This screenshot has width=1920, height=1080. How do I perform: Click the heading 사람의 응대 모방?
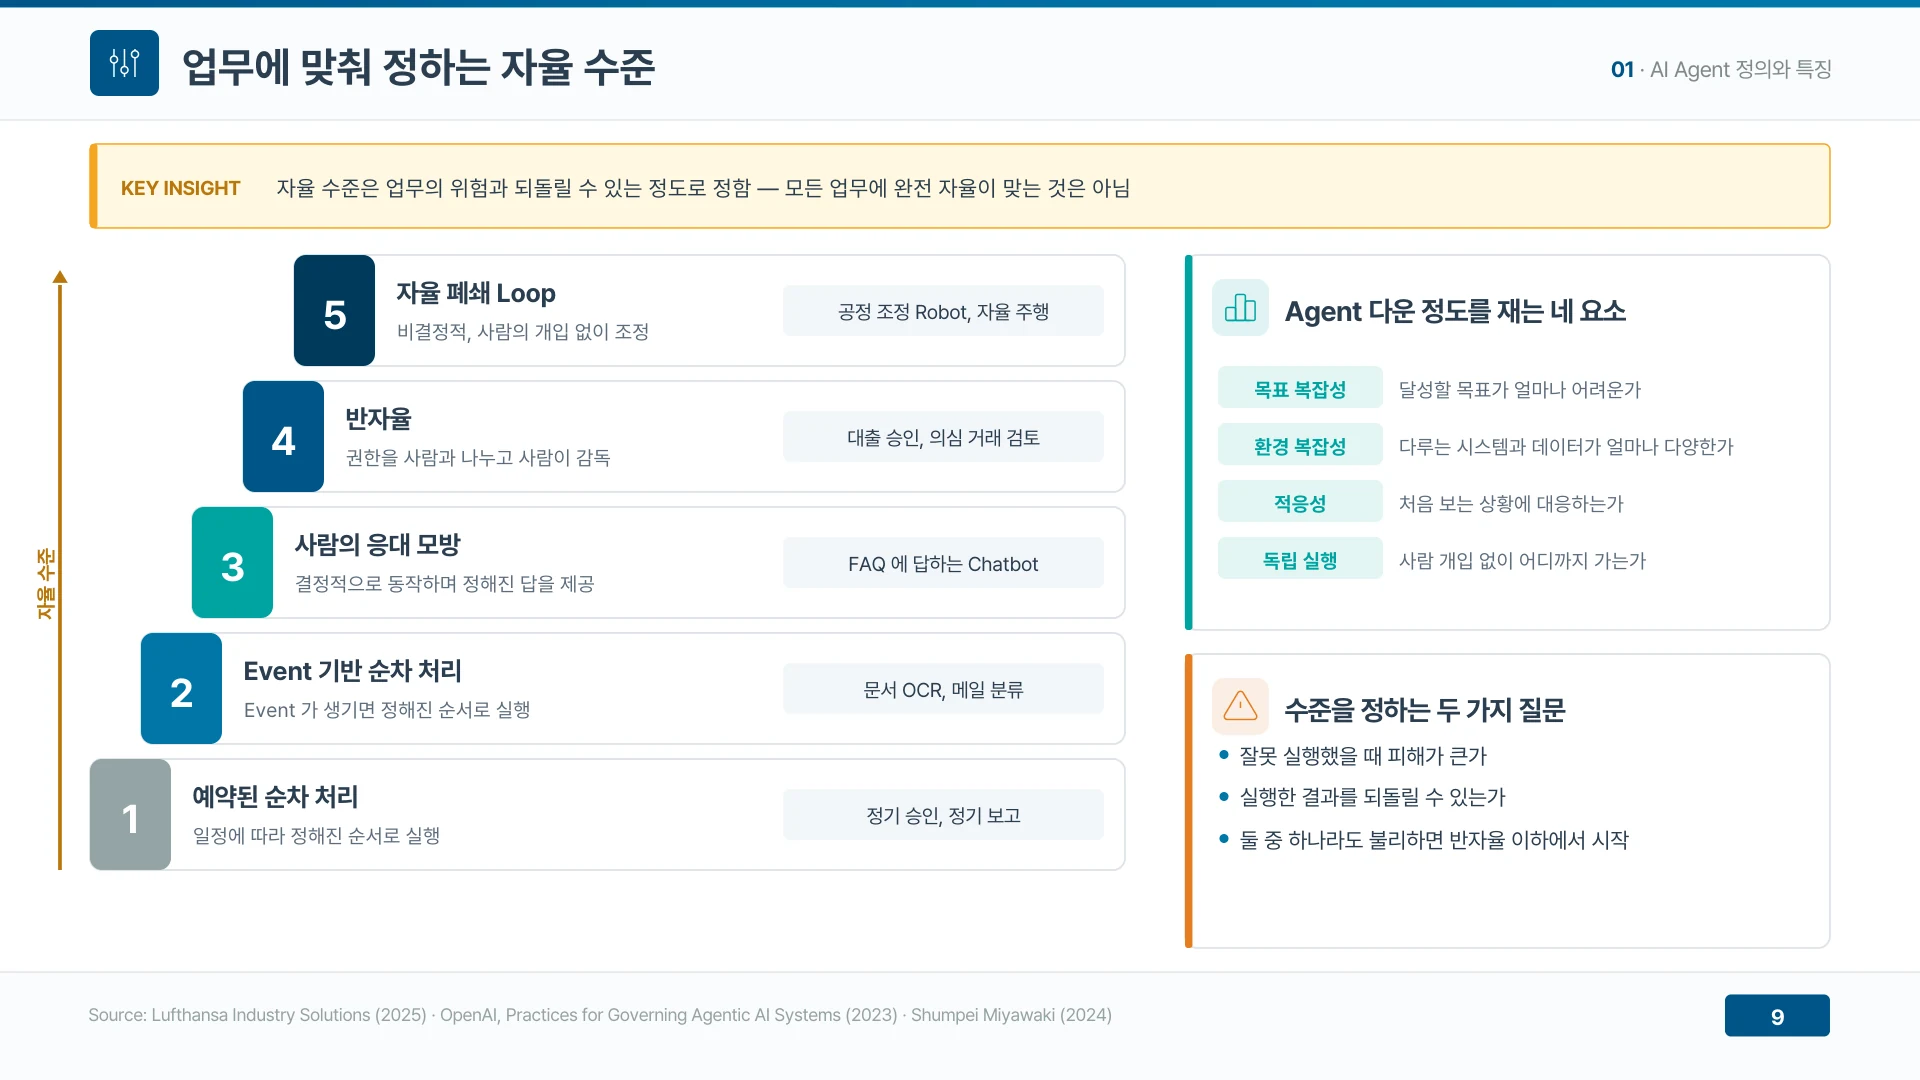(x=377, y=544)
